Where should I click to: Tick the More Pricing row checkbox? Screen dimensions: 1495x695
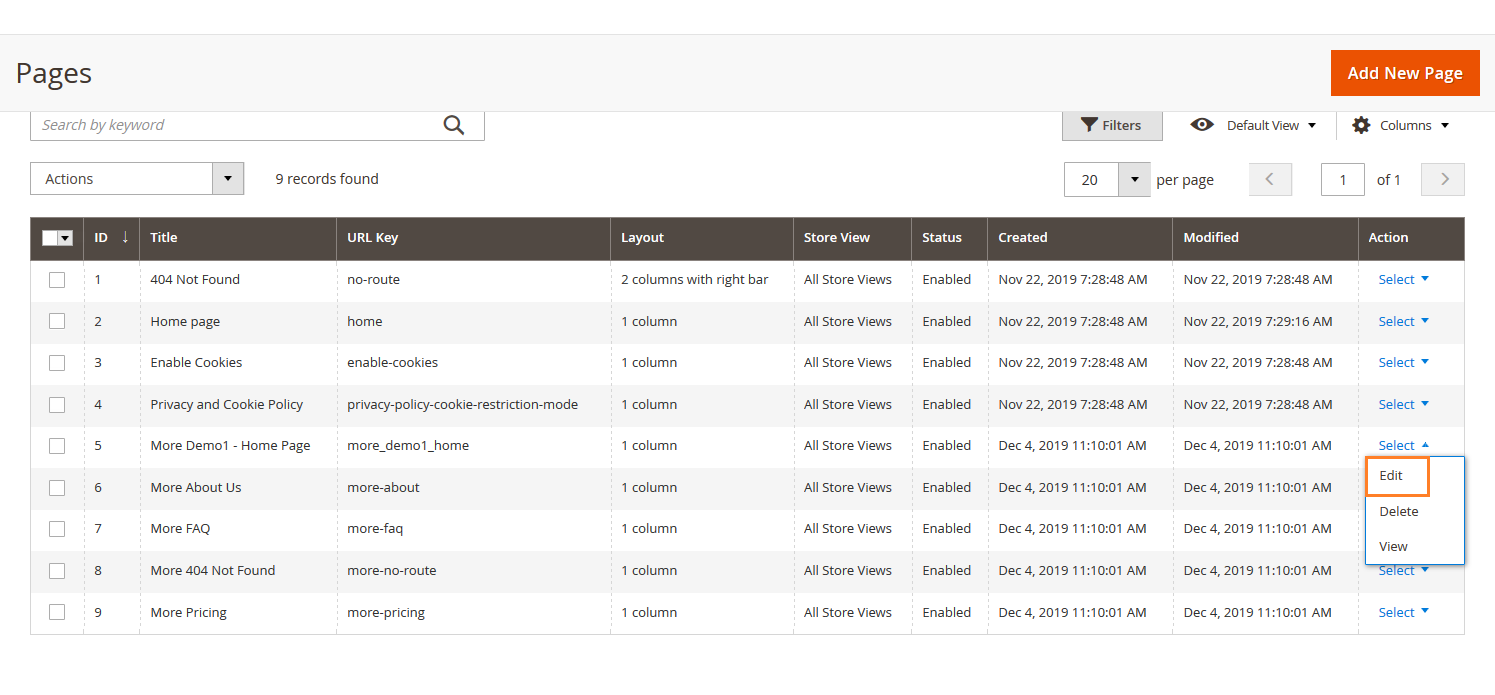pos(57,612)
